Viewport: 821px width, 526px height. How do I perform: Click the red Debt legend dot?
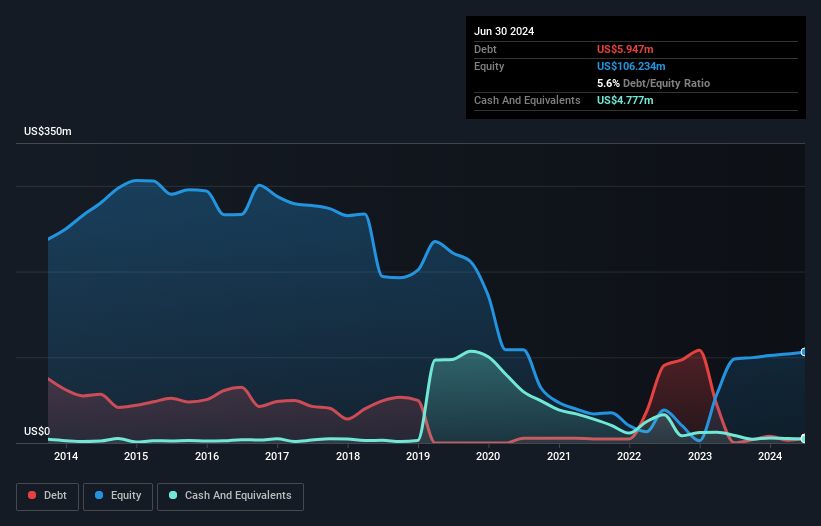tap(32, 495)
